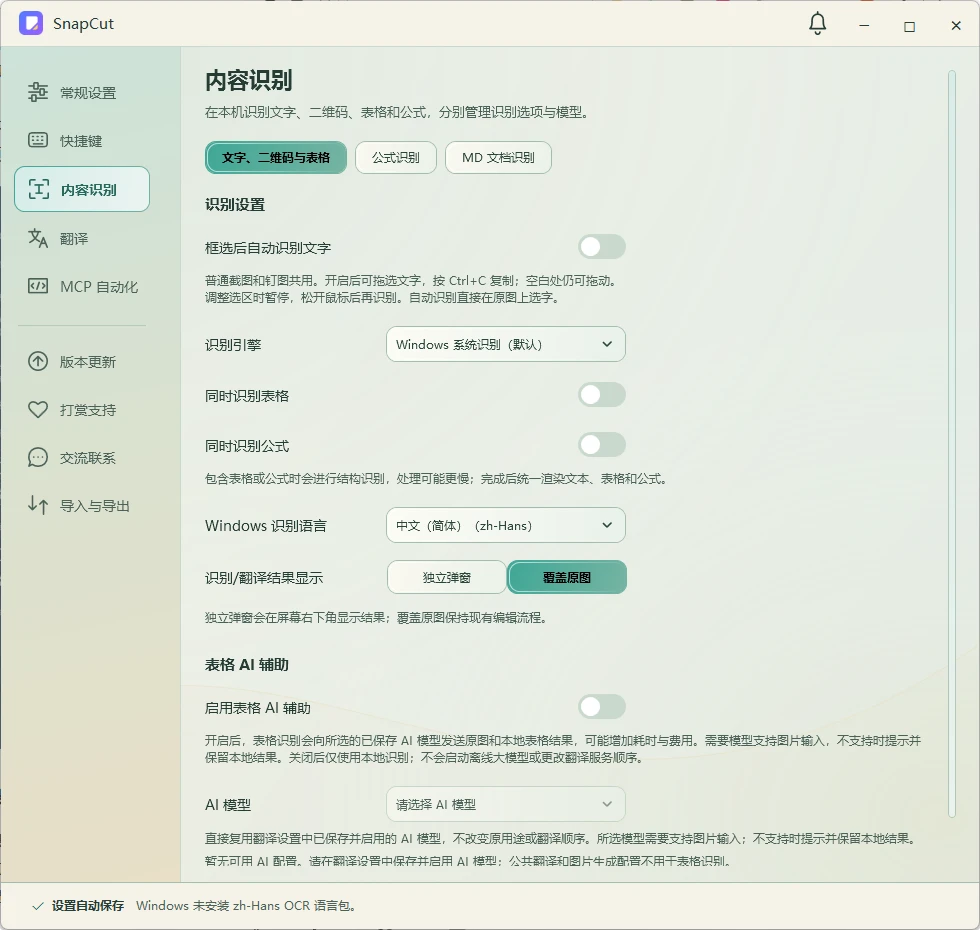This screenshot has height=930, width=980.
Task: Enable 启用表格 AI 辅助 switch
Action: coord(601,707)
